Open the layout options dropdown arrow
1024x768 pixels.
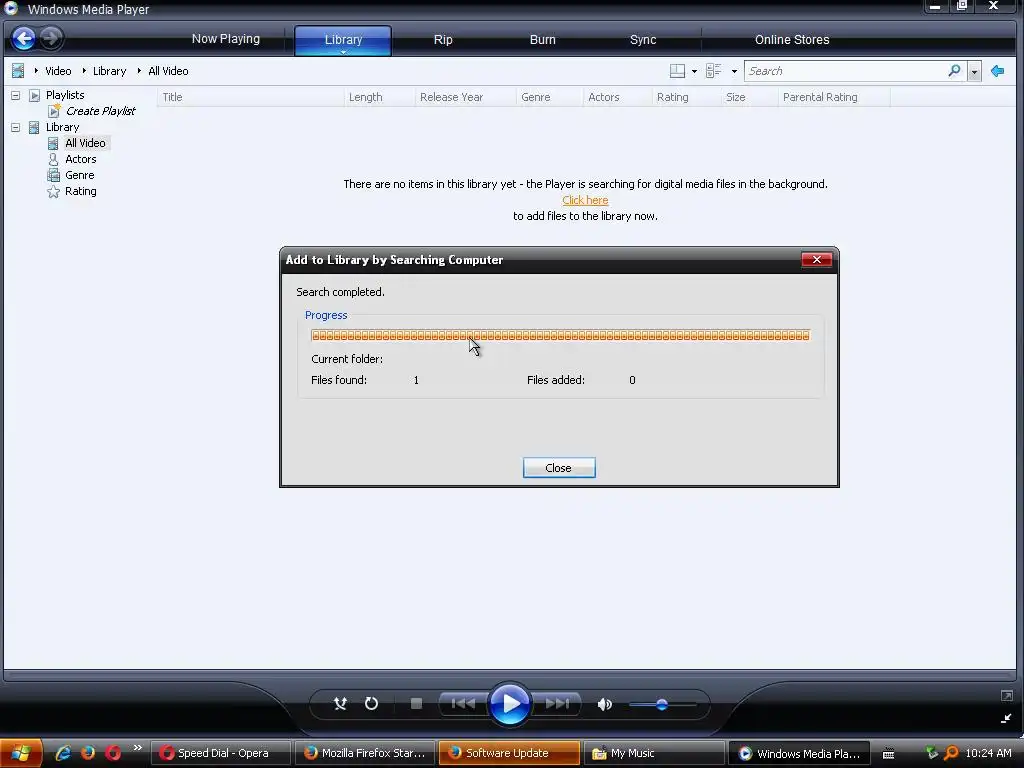click(694, 71)
